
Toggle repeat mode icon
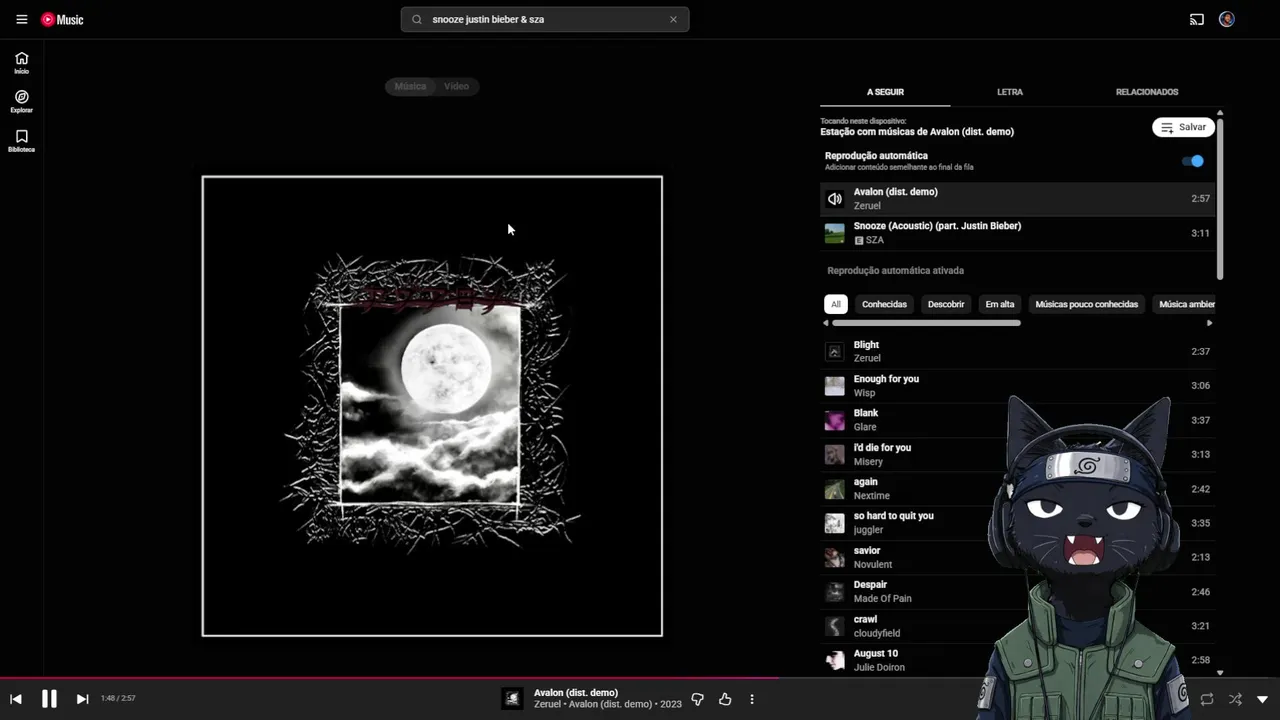(x=1207, y=699)
